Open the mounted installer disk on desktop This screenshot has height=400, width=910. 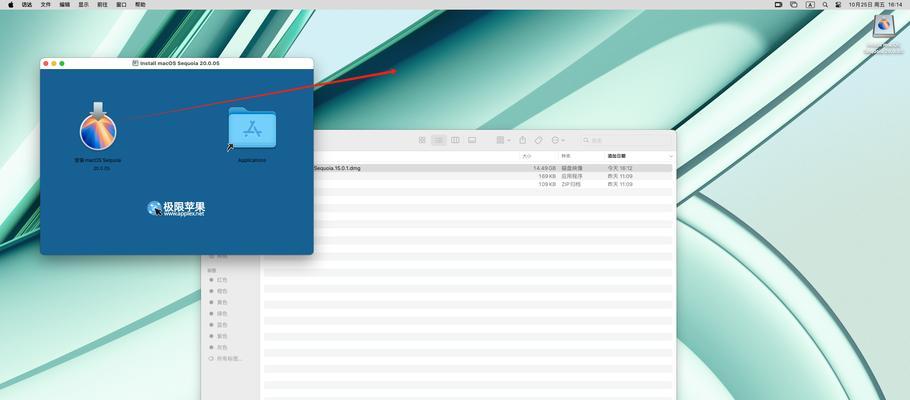883,26
